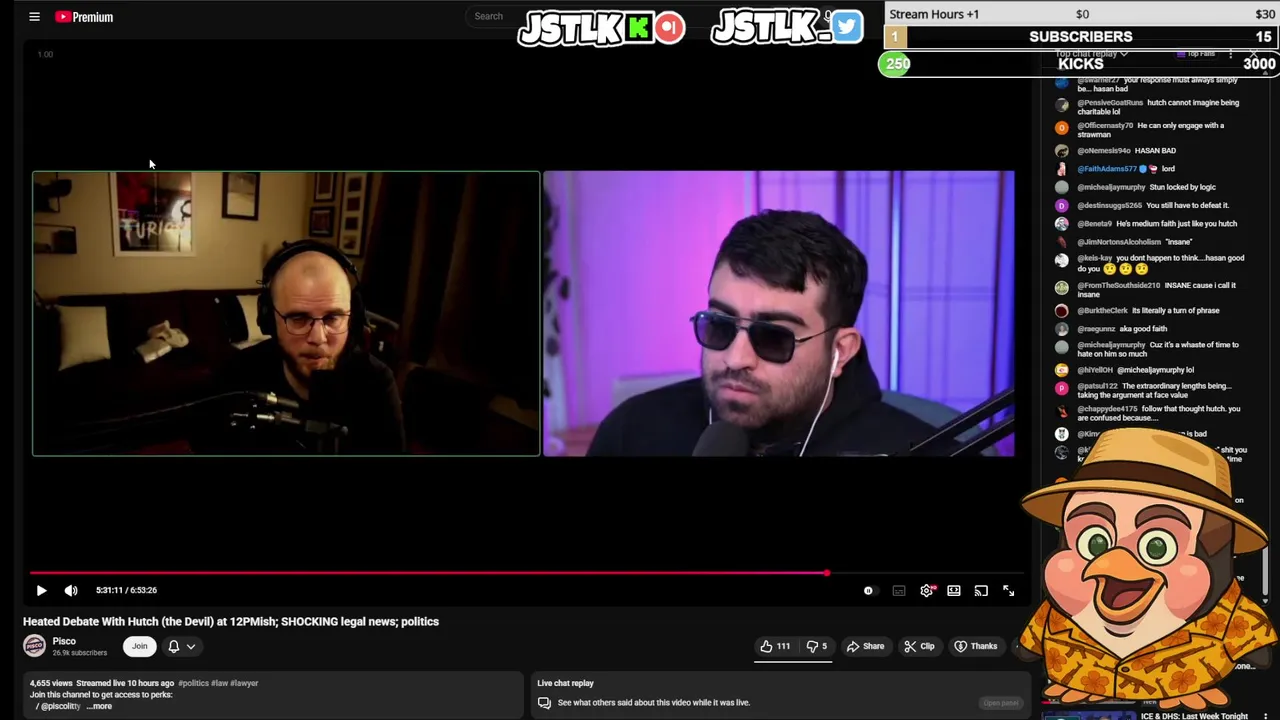The image size is (1280, 720).
Task: Click the SUBSCRIBERS goal counter
Action: (x=1081, y=37)
